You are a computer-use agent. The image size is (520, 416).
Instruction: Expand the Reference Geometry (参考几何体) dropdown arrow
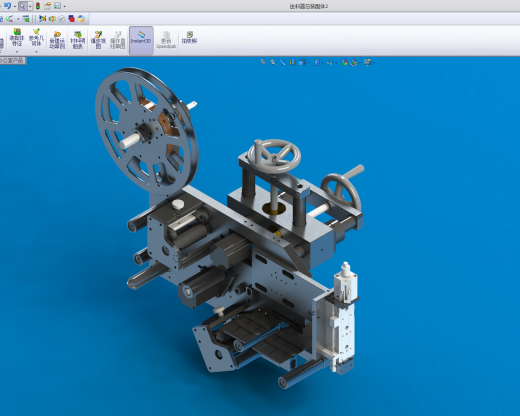tap(36, 52)
